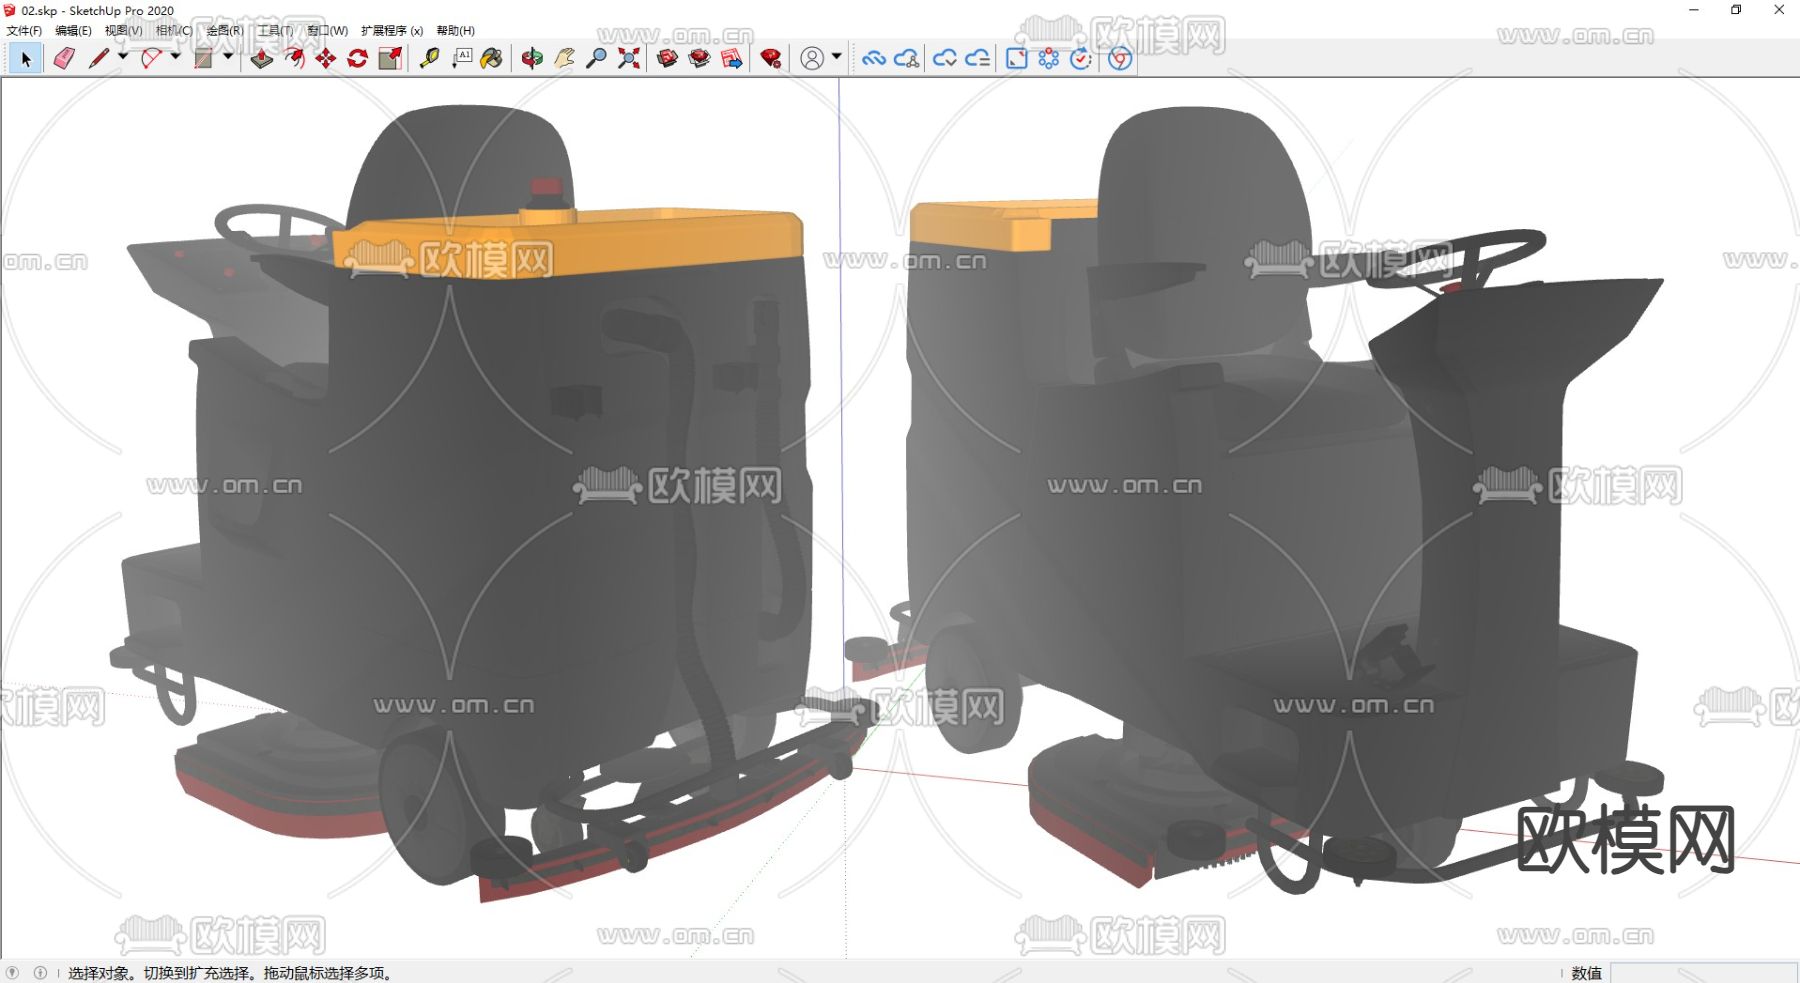This screenshot has height=983, width=1800.
Task: Choose the Paint Bucket tool
Action: point(491,59)
